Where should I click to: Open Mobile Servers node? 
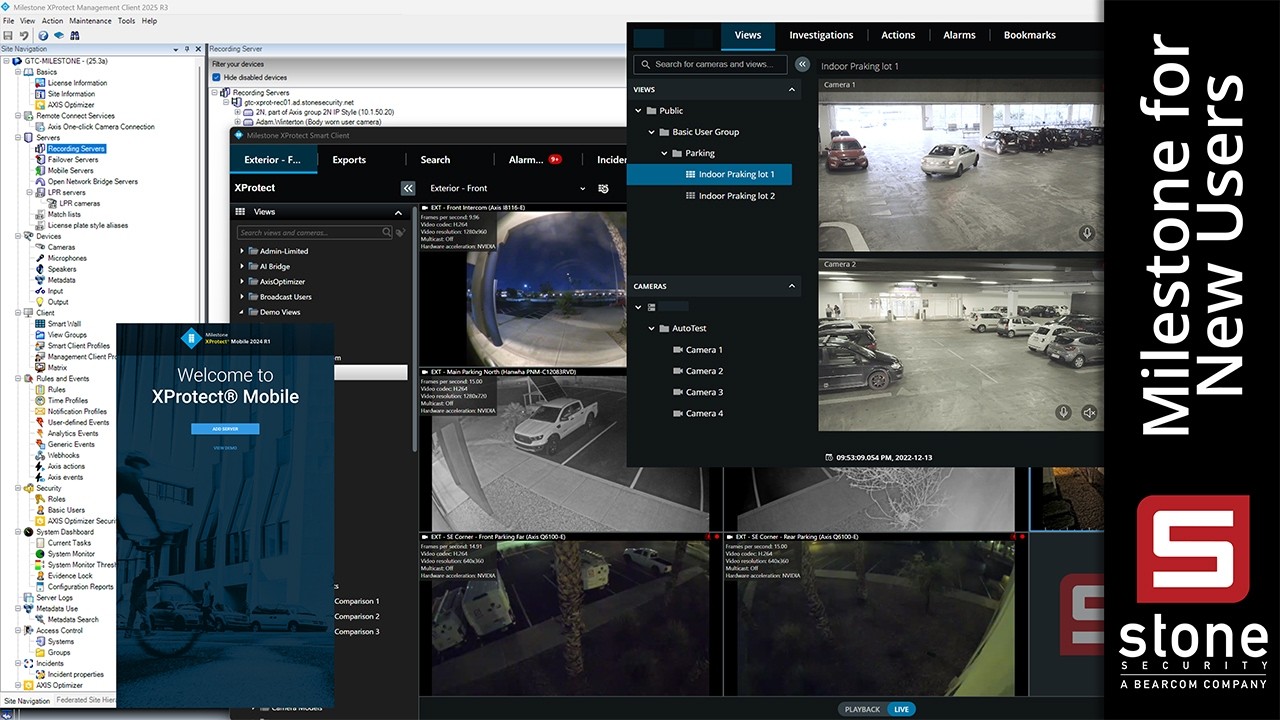click(x=70, y=170)
